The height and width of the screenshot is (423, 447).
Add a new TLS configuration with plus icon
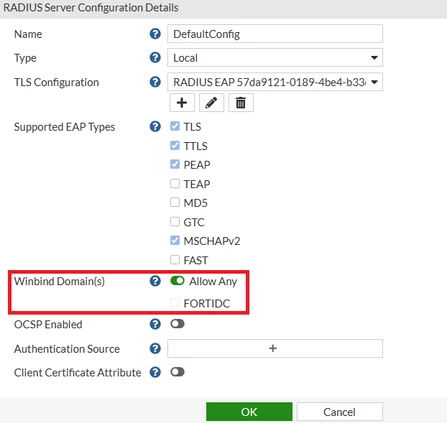coord(182,103)
